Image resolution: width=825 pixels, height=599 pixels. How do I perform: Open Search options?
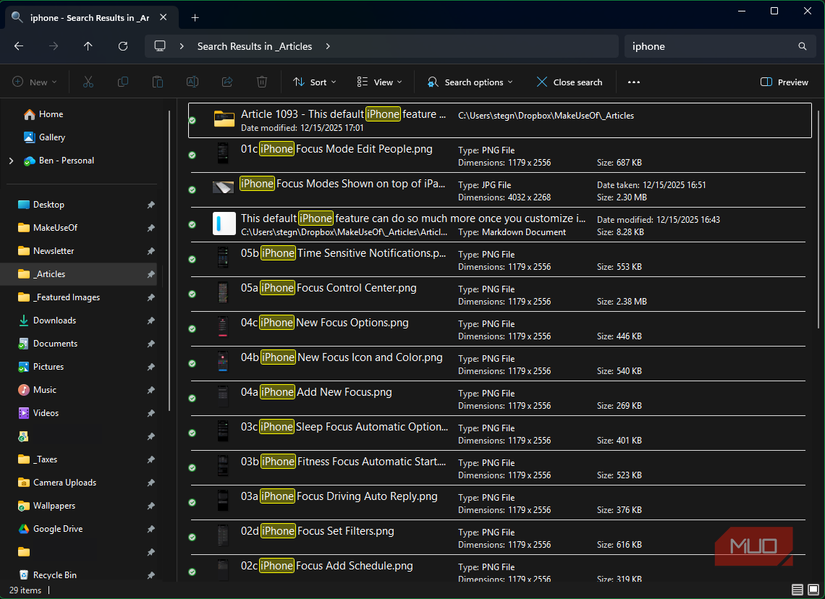pos(466,82)
